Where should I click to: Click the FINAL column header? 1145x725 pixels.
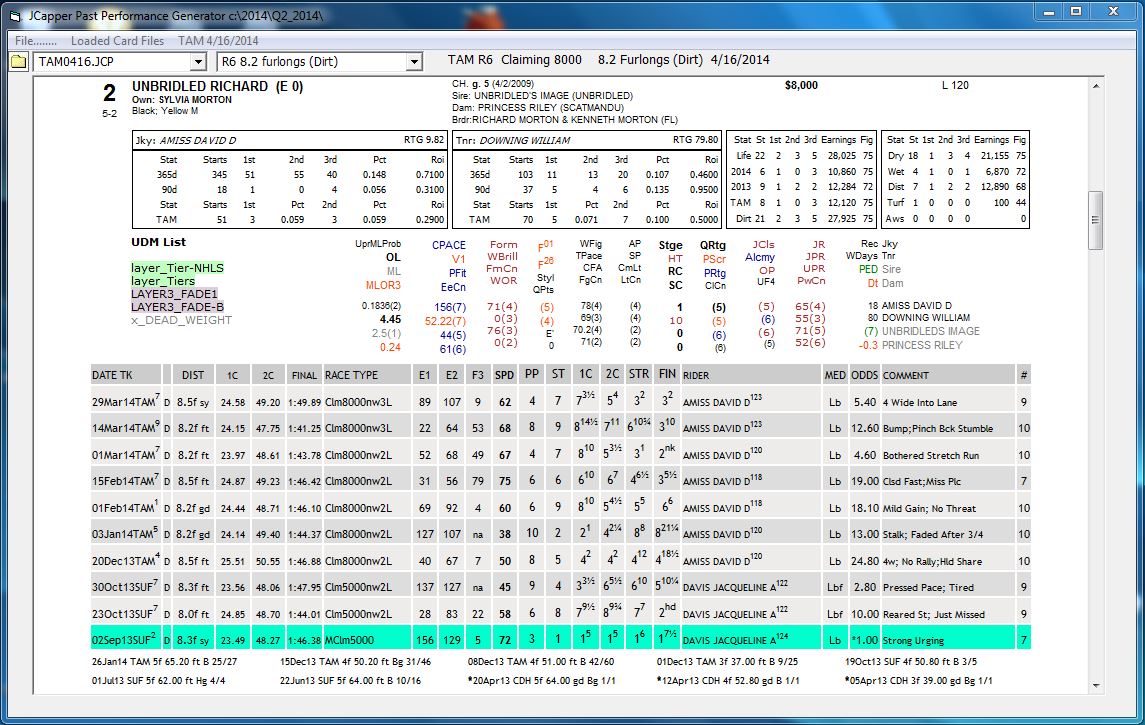pos(304,375)
